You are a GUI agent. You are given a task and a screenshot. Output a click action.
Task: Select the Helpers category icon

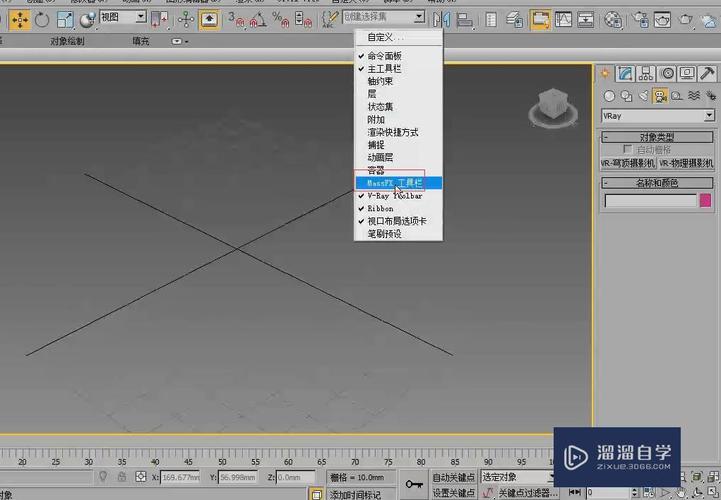(677, 96)
